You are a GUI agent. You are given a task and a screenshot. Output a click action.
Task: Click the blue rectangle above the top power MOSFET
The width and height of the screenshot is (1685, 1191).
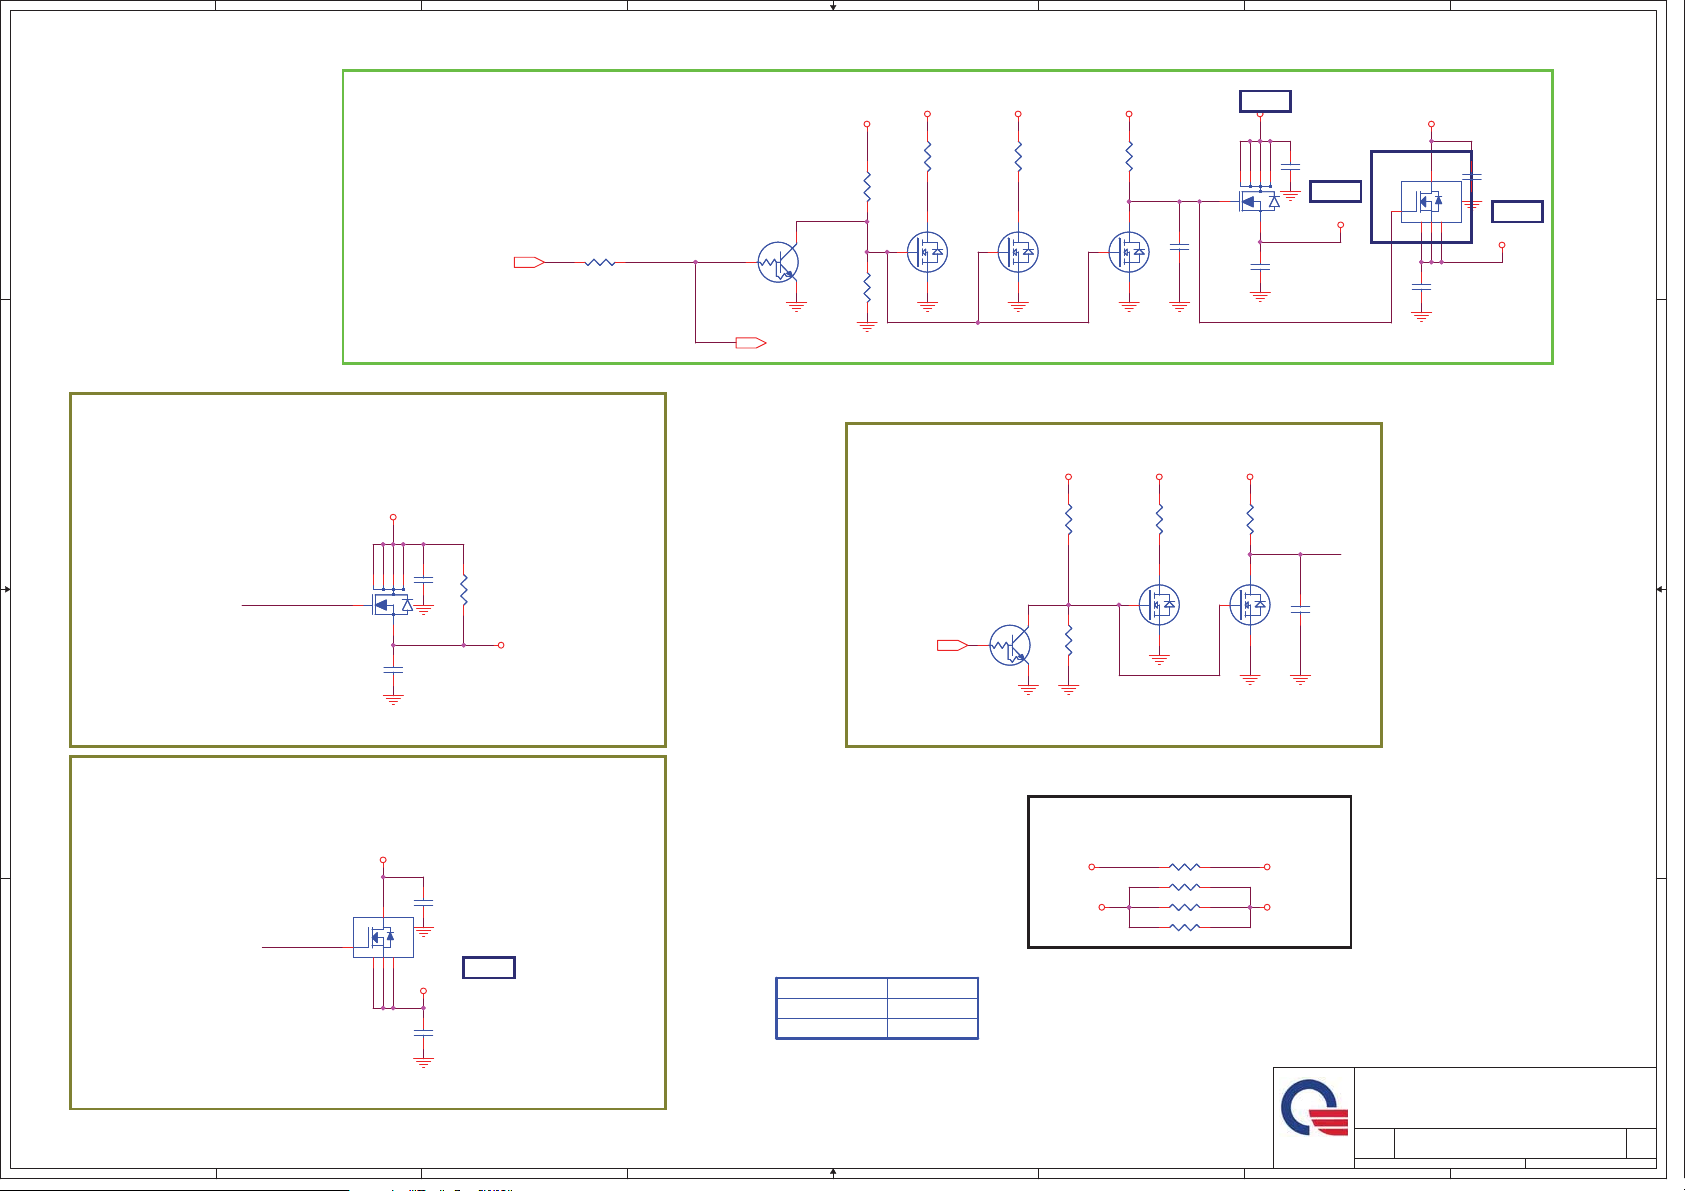1265,101
